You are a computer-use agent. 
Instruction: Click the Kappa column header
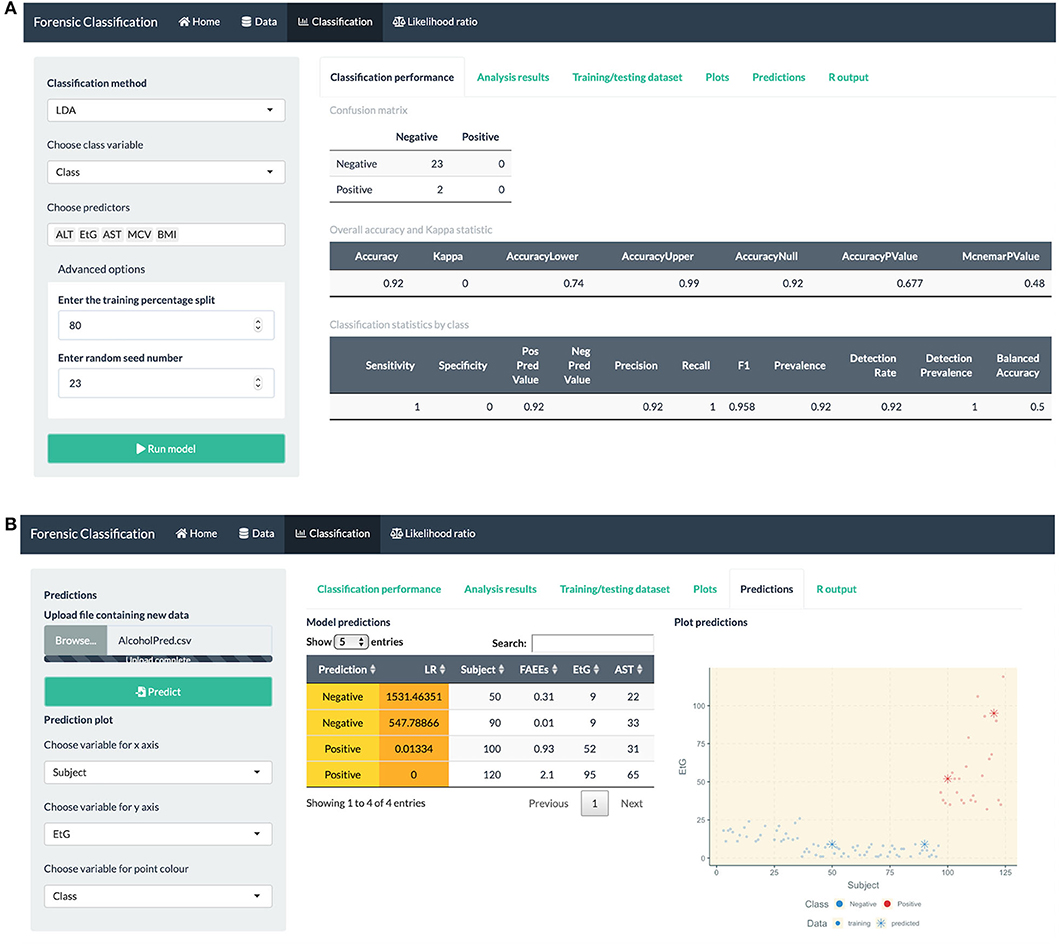pos(447,256)
